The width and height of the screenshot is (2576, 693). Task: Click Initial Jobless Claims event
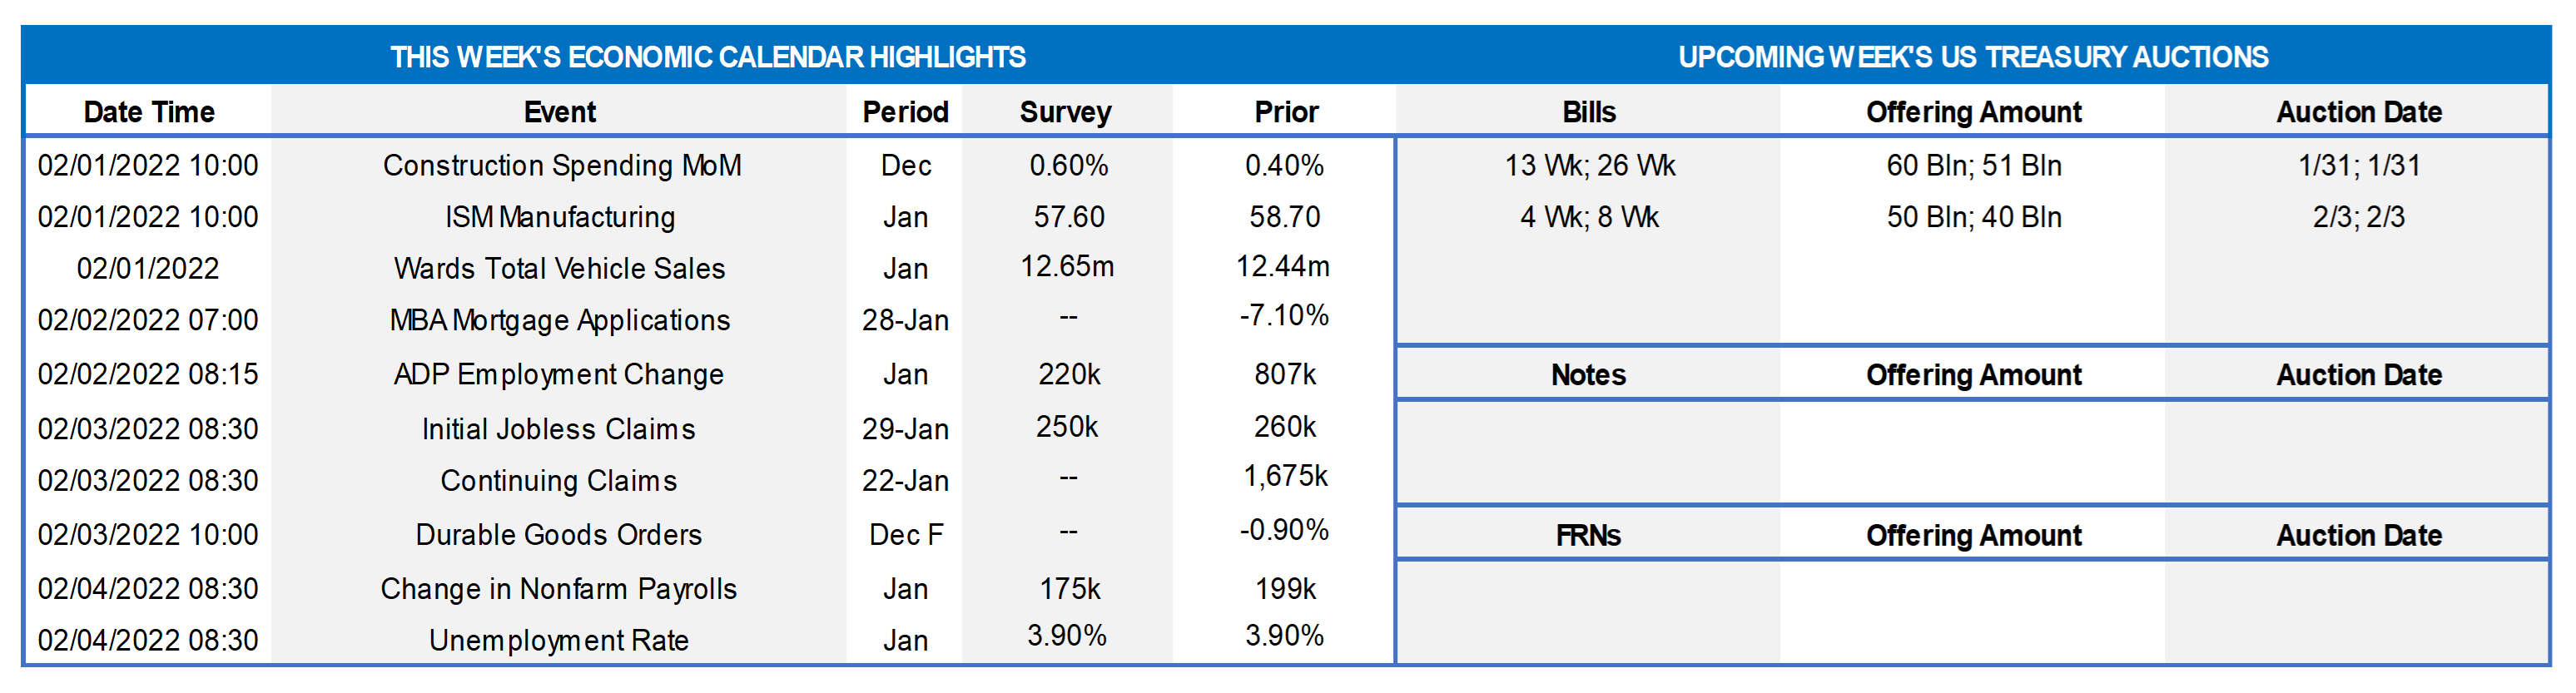[x=558, y=429]
